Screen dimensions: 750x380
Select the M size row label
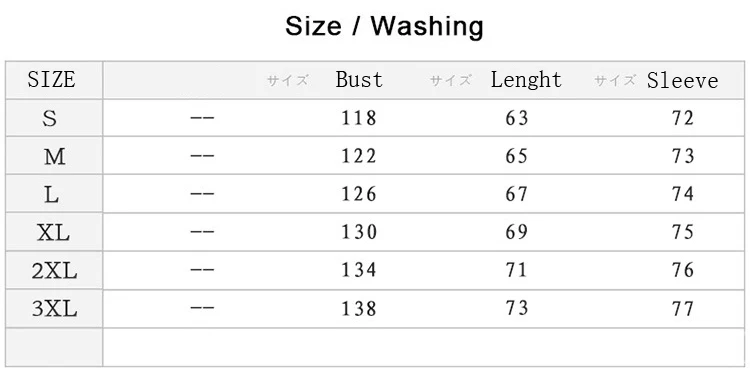coord(55,156)
